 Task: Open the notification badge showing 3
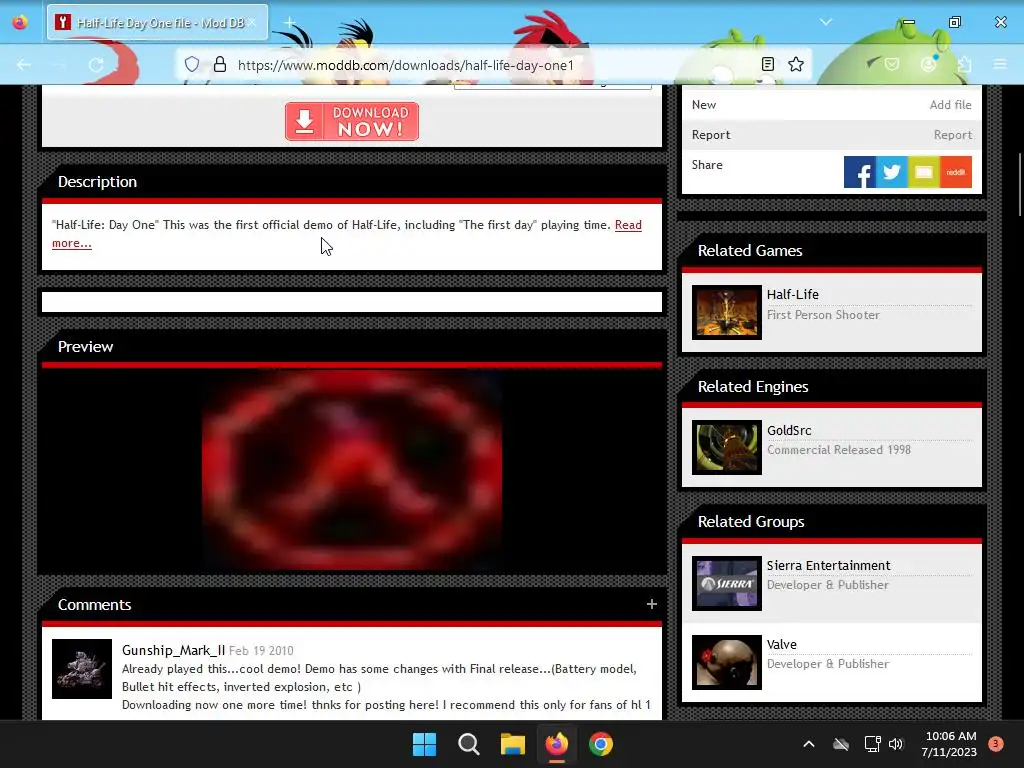pyautogui.click(x=995, y=744)
